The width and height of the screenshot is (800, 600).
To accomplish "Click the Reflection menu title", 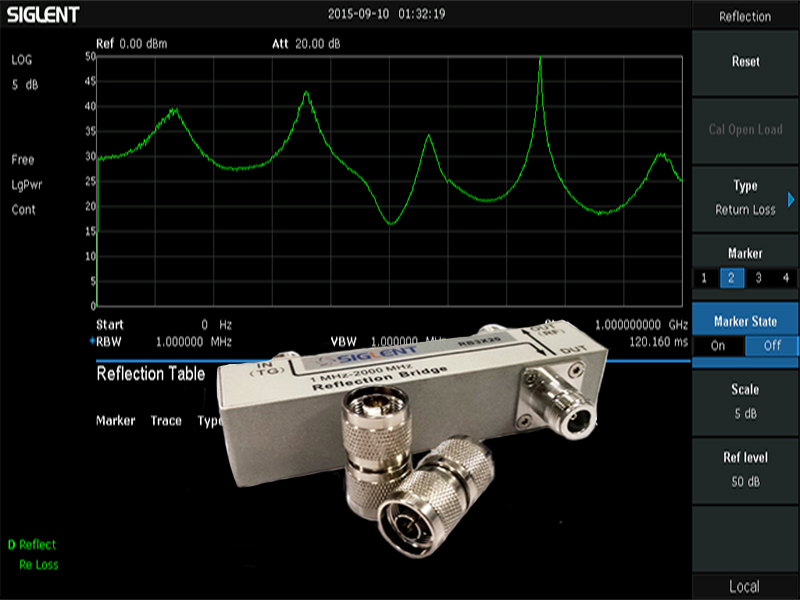I will 745,17.
